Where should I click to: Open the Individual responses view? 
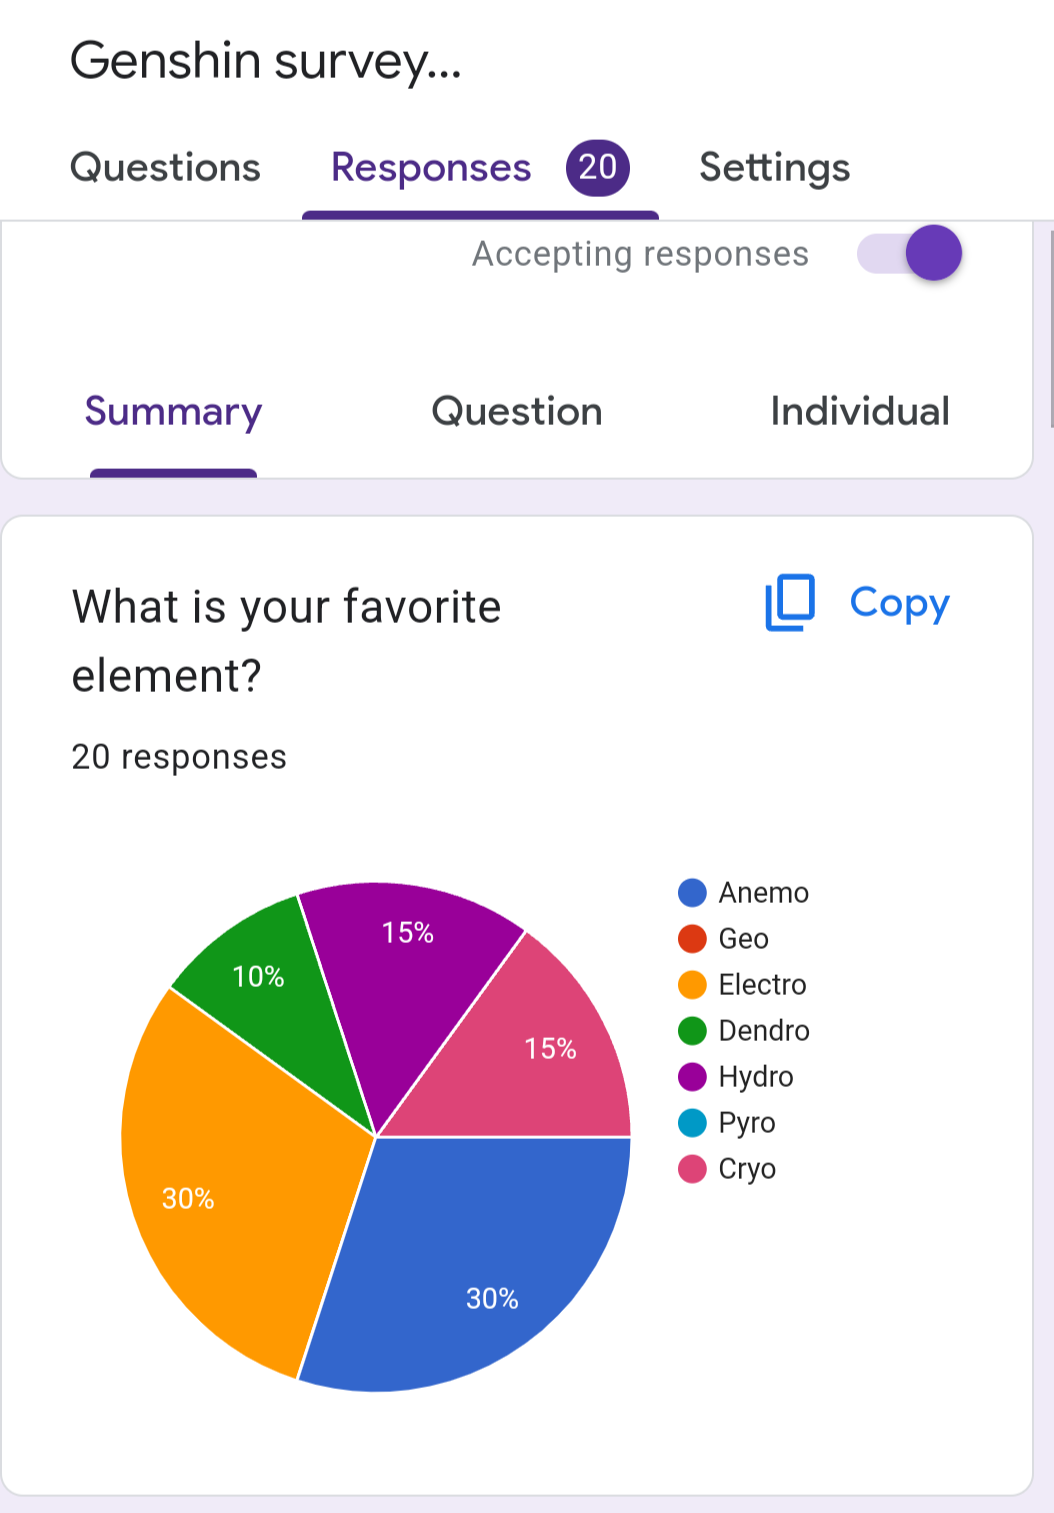pyautogui.click(x=859, y=412)
